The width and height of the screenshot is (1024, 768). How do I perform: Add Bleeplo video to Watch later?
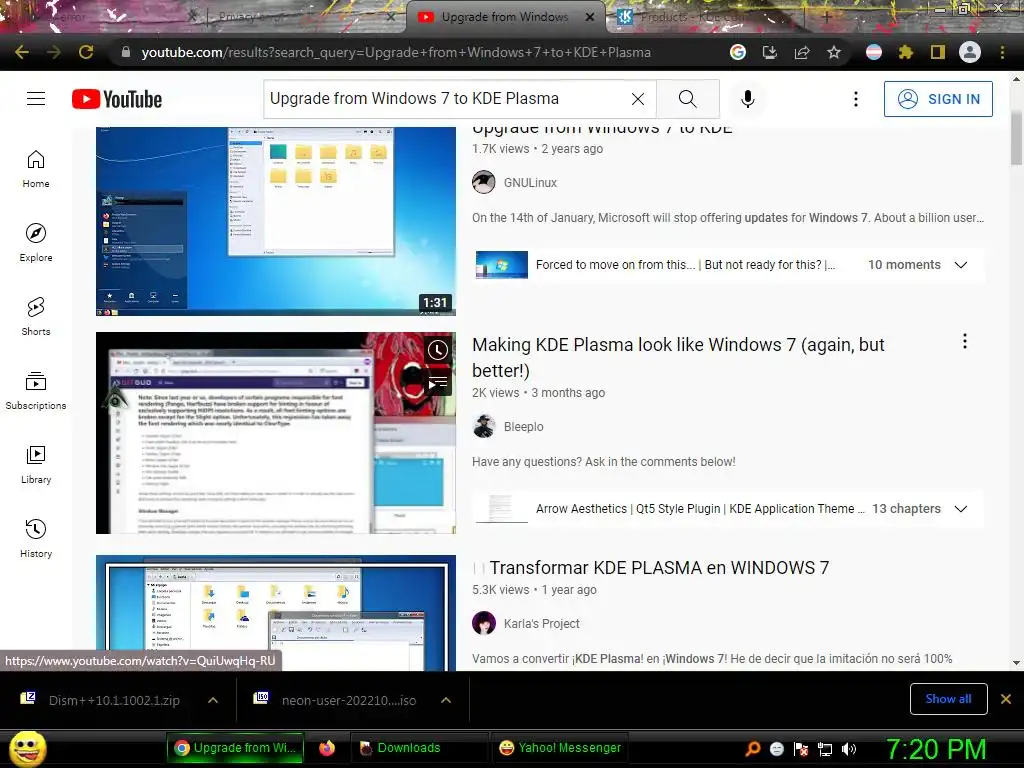point(438,350)
